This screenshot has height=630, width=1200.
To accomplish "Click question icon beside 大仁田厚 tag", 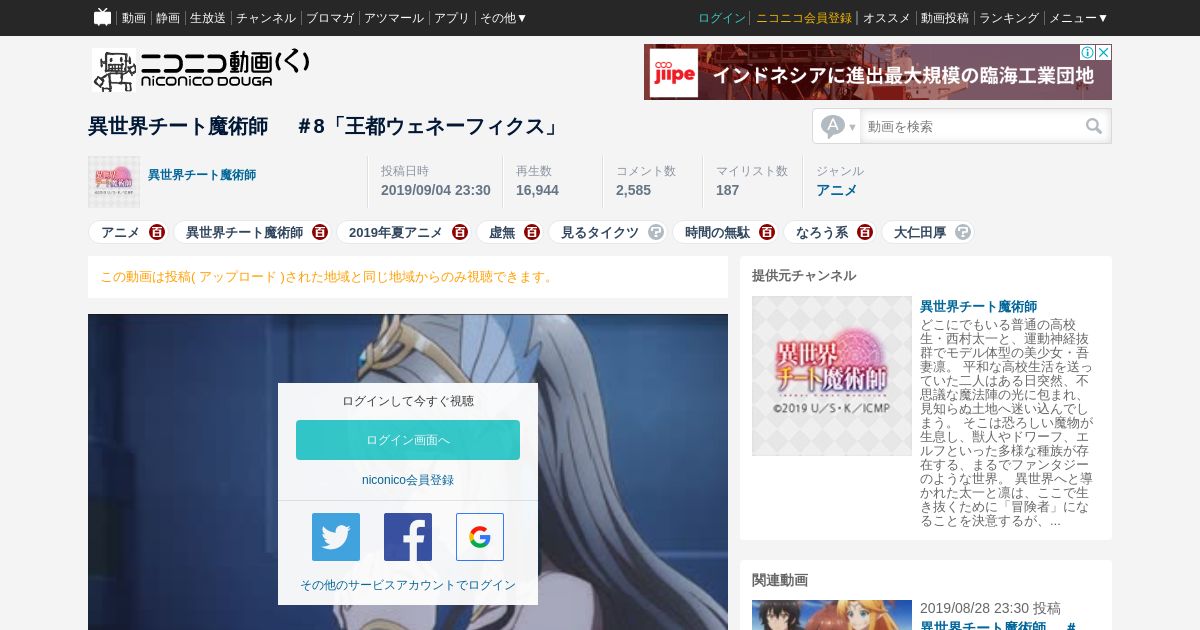I will [963, 232].
